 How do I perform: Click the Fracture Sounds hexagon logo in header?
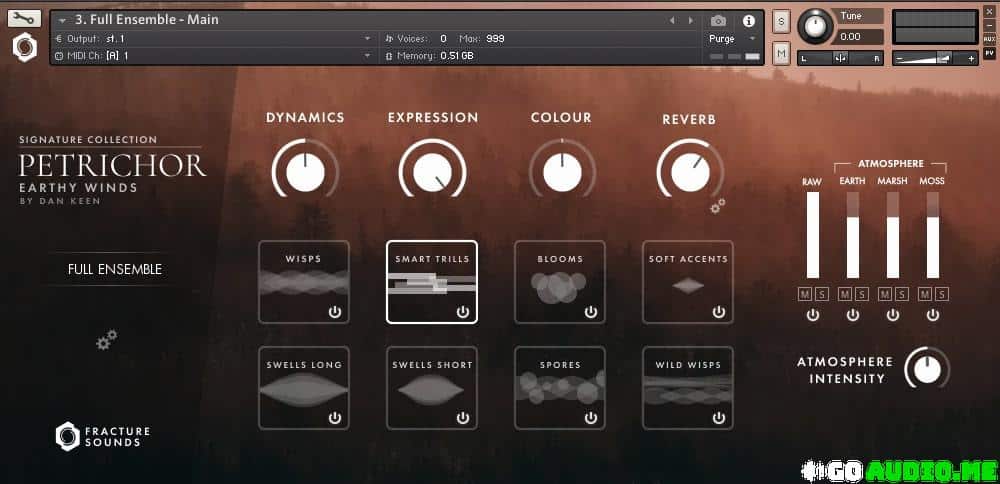coord(25,48)
